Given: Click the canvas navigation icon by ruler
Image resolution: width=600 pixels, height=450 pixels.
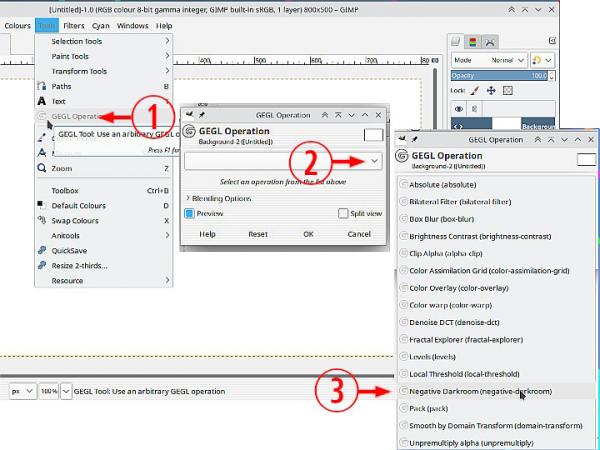Looking at the screenshot, I should 435,60.
